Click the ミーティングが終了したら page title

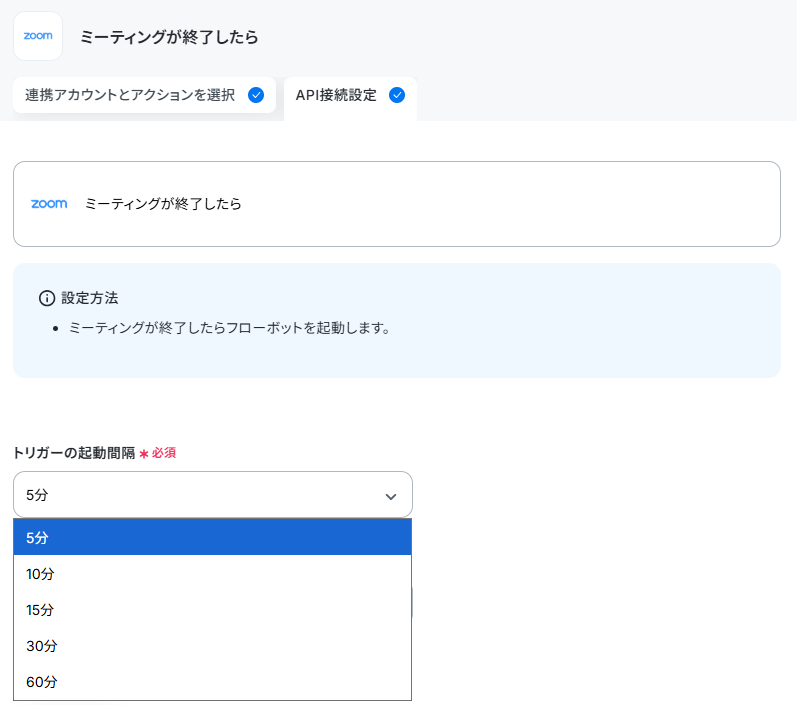169,37
